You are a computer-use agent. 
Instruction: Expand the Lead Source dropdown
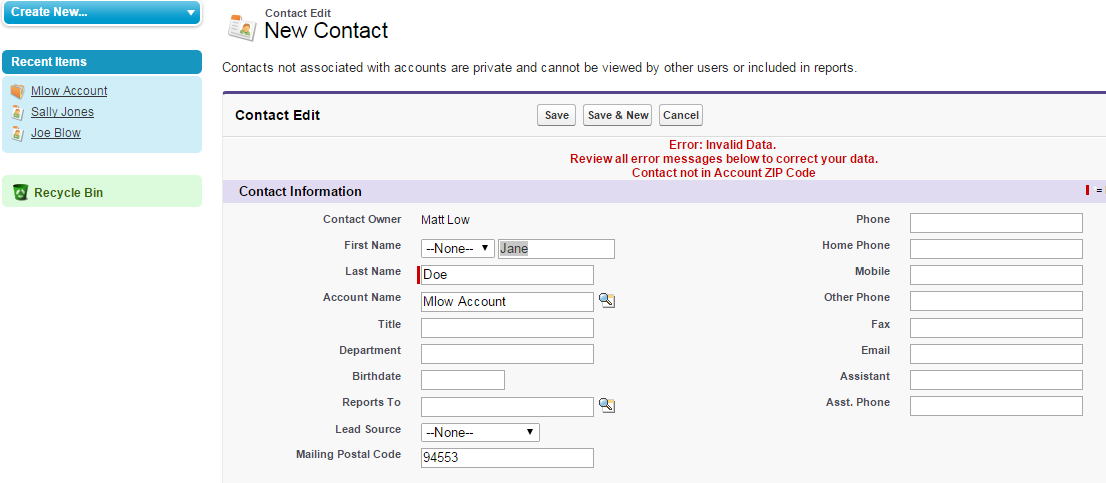480,432
